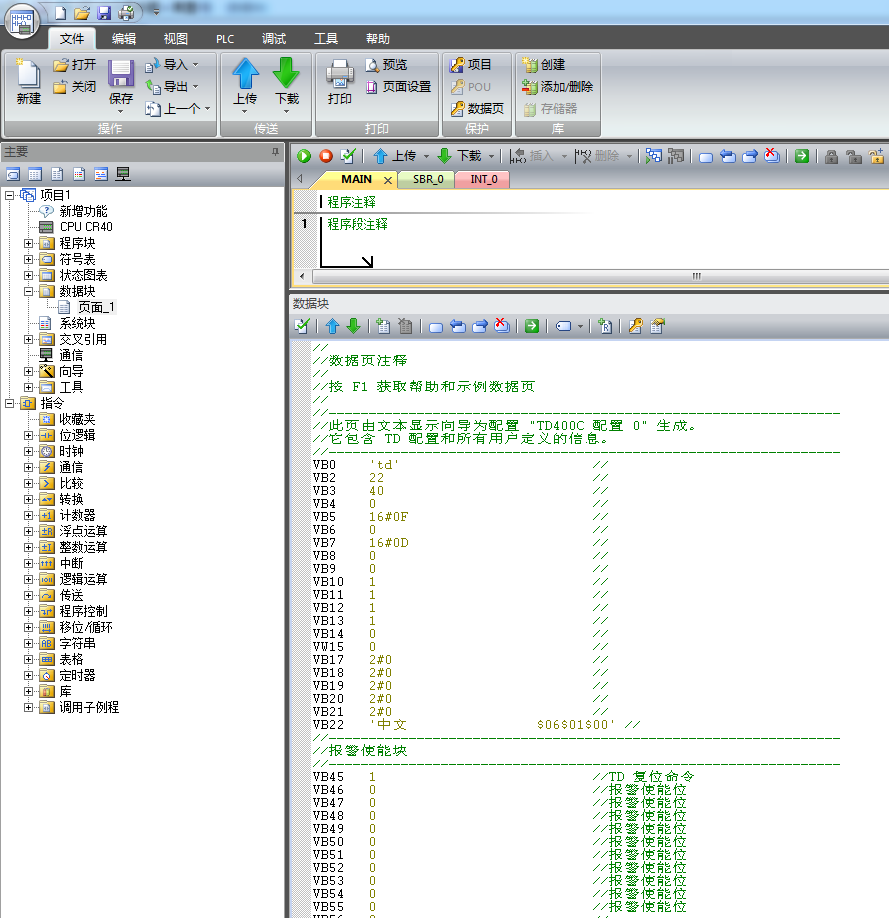Switch to the SBR_0 tab
The width and height of the screenshot is (889, 918).
tap(428, 179)
